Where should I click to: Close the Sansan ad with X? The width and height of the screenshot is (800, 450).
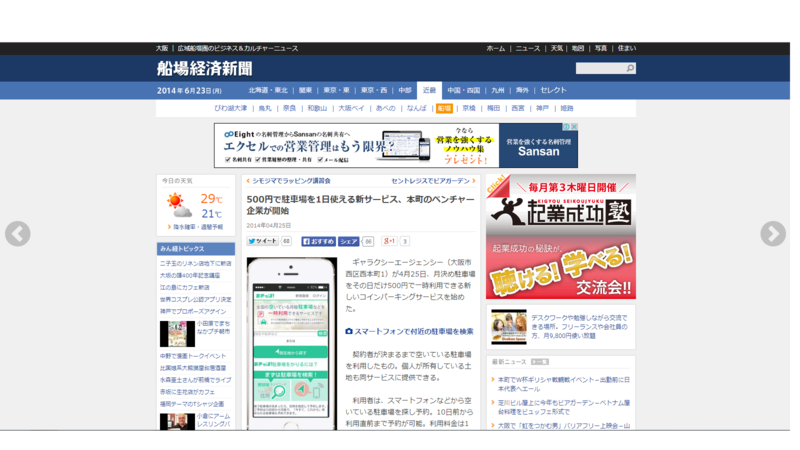coord(574,127)
